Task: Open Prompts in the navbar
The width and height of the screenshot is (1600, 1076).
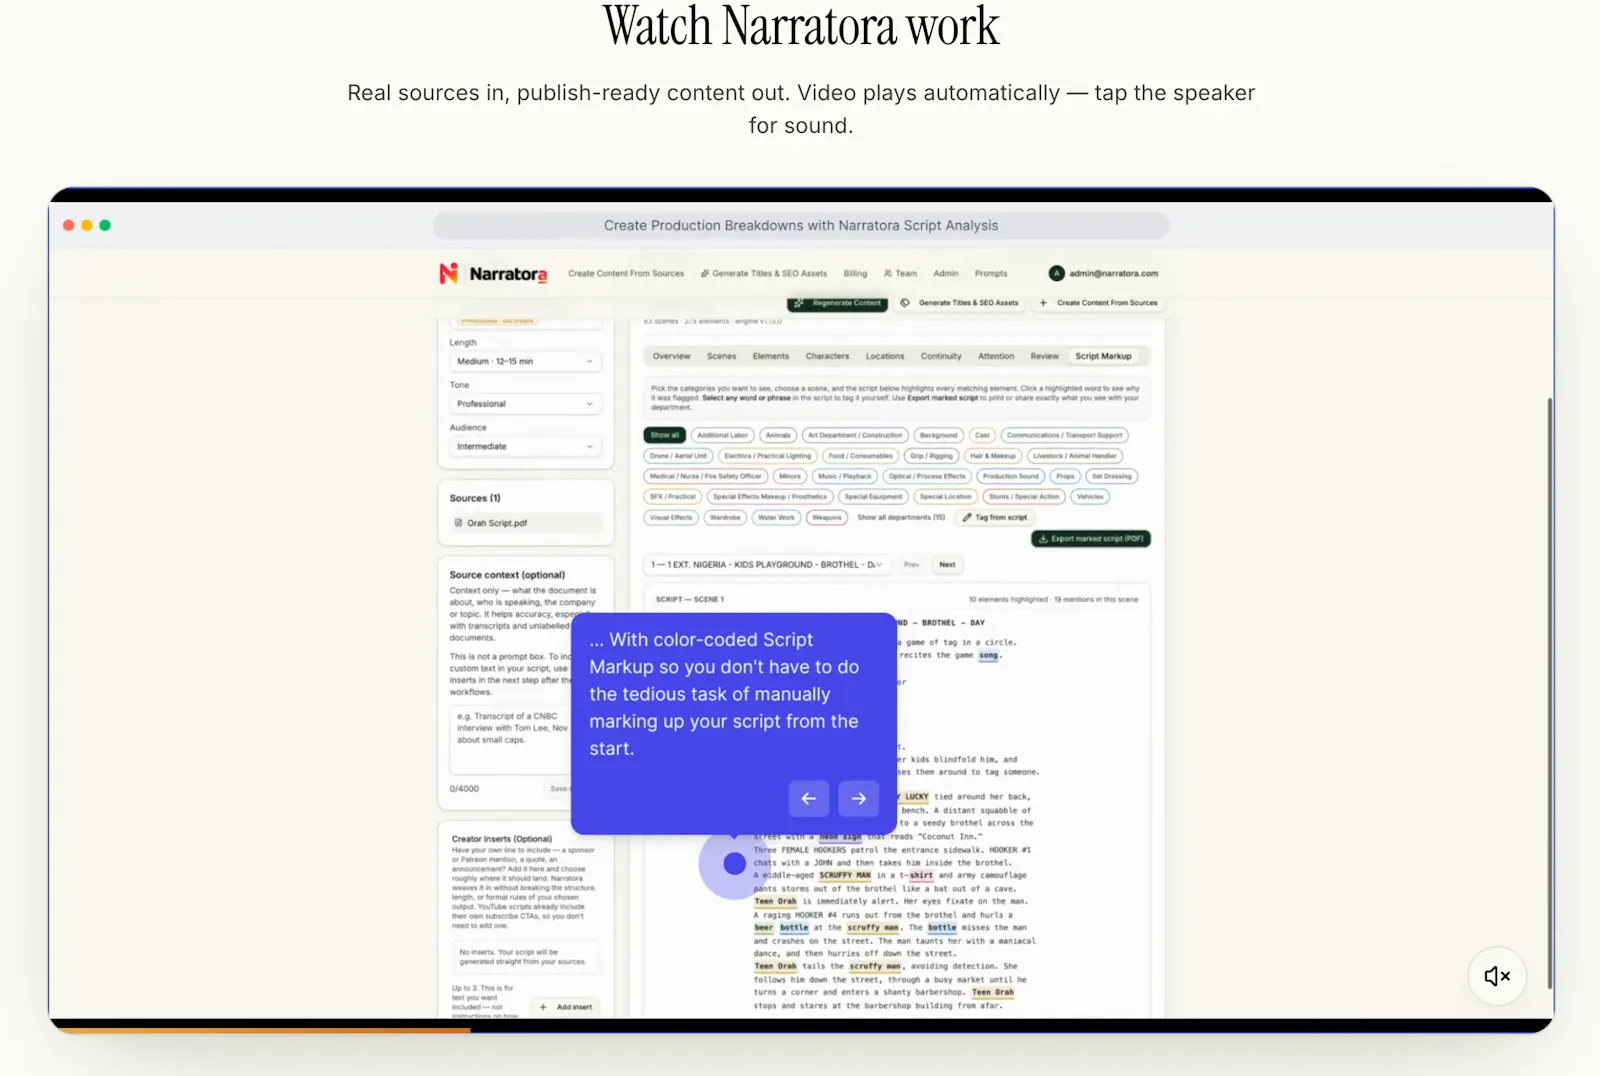Action: pos(991,273)
